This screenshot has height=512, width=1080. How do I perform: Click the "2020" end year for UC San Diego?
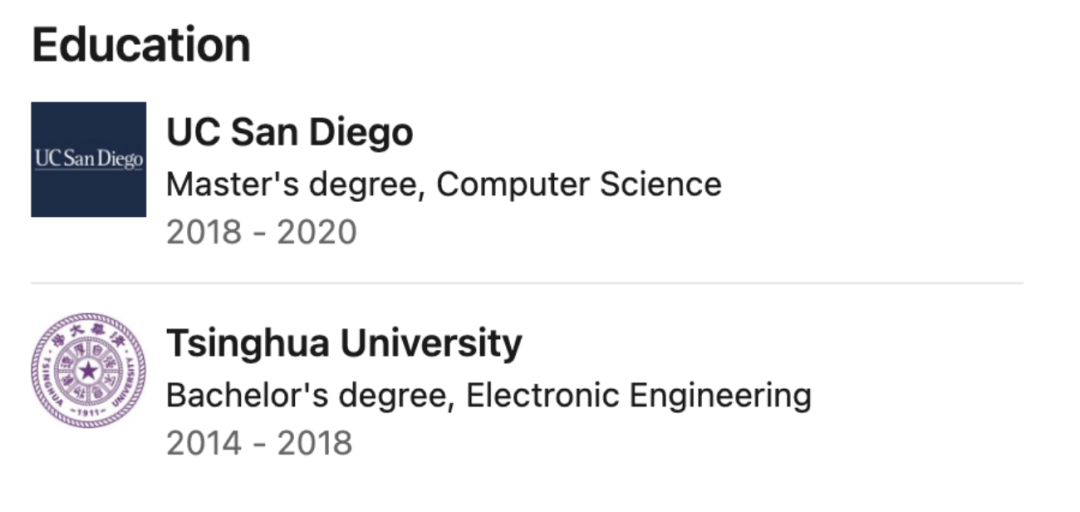point(316,232)
